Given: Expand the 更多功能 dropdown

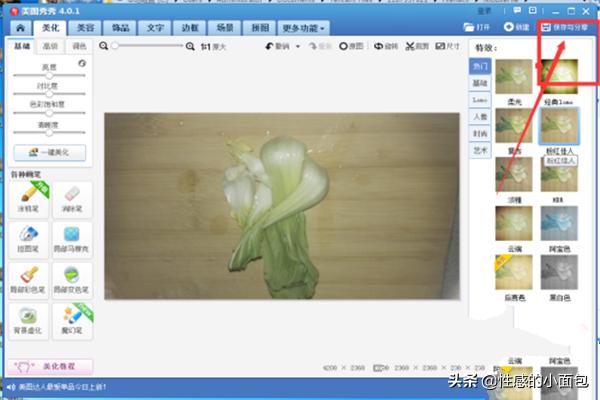Looking at the screenshot, I should pyautogui.click(x=304, y=27).
